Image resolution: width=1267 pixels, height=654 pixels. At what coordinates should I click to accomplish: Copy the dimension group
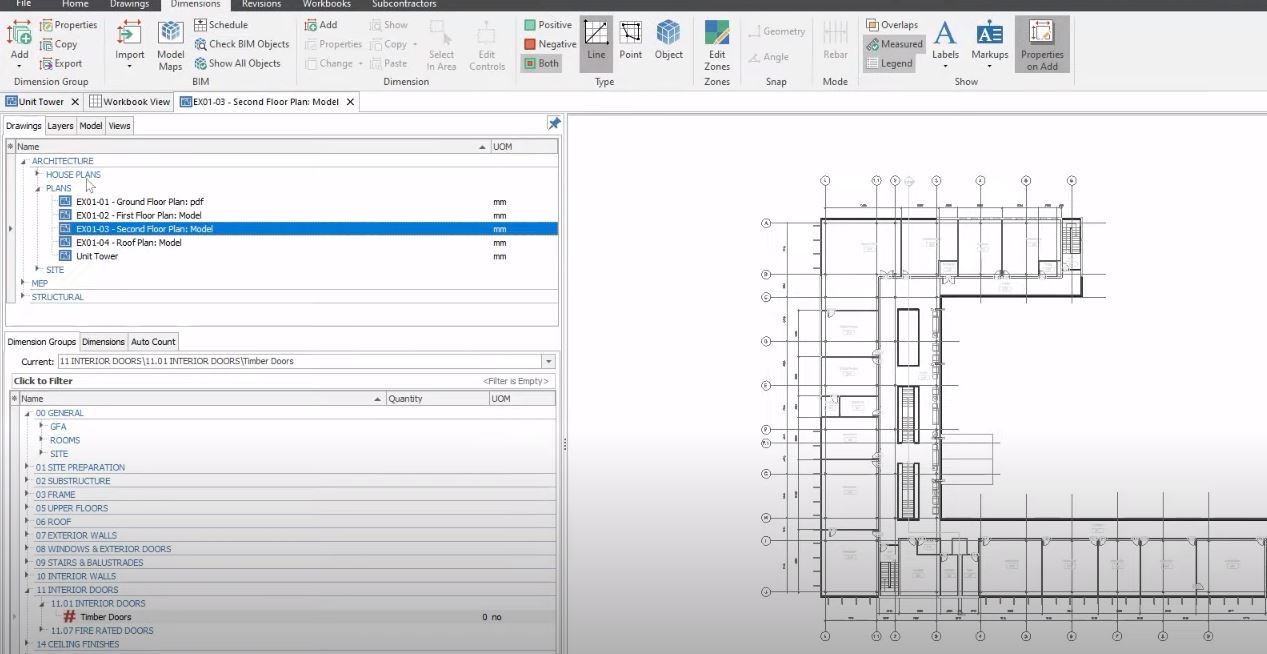(x=58, y=44)
